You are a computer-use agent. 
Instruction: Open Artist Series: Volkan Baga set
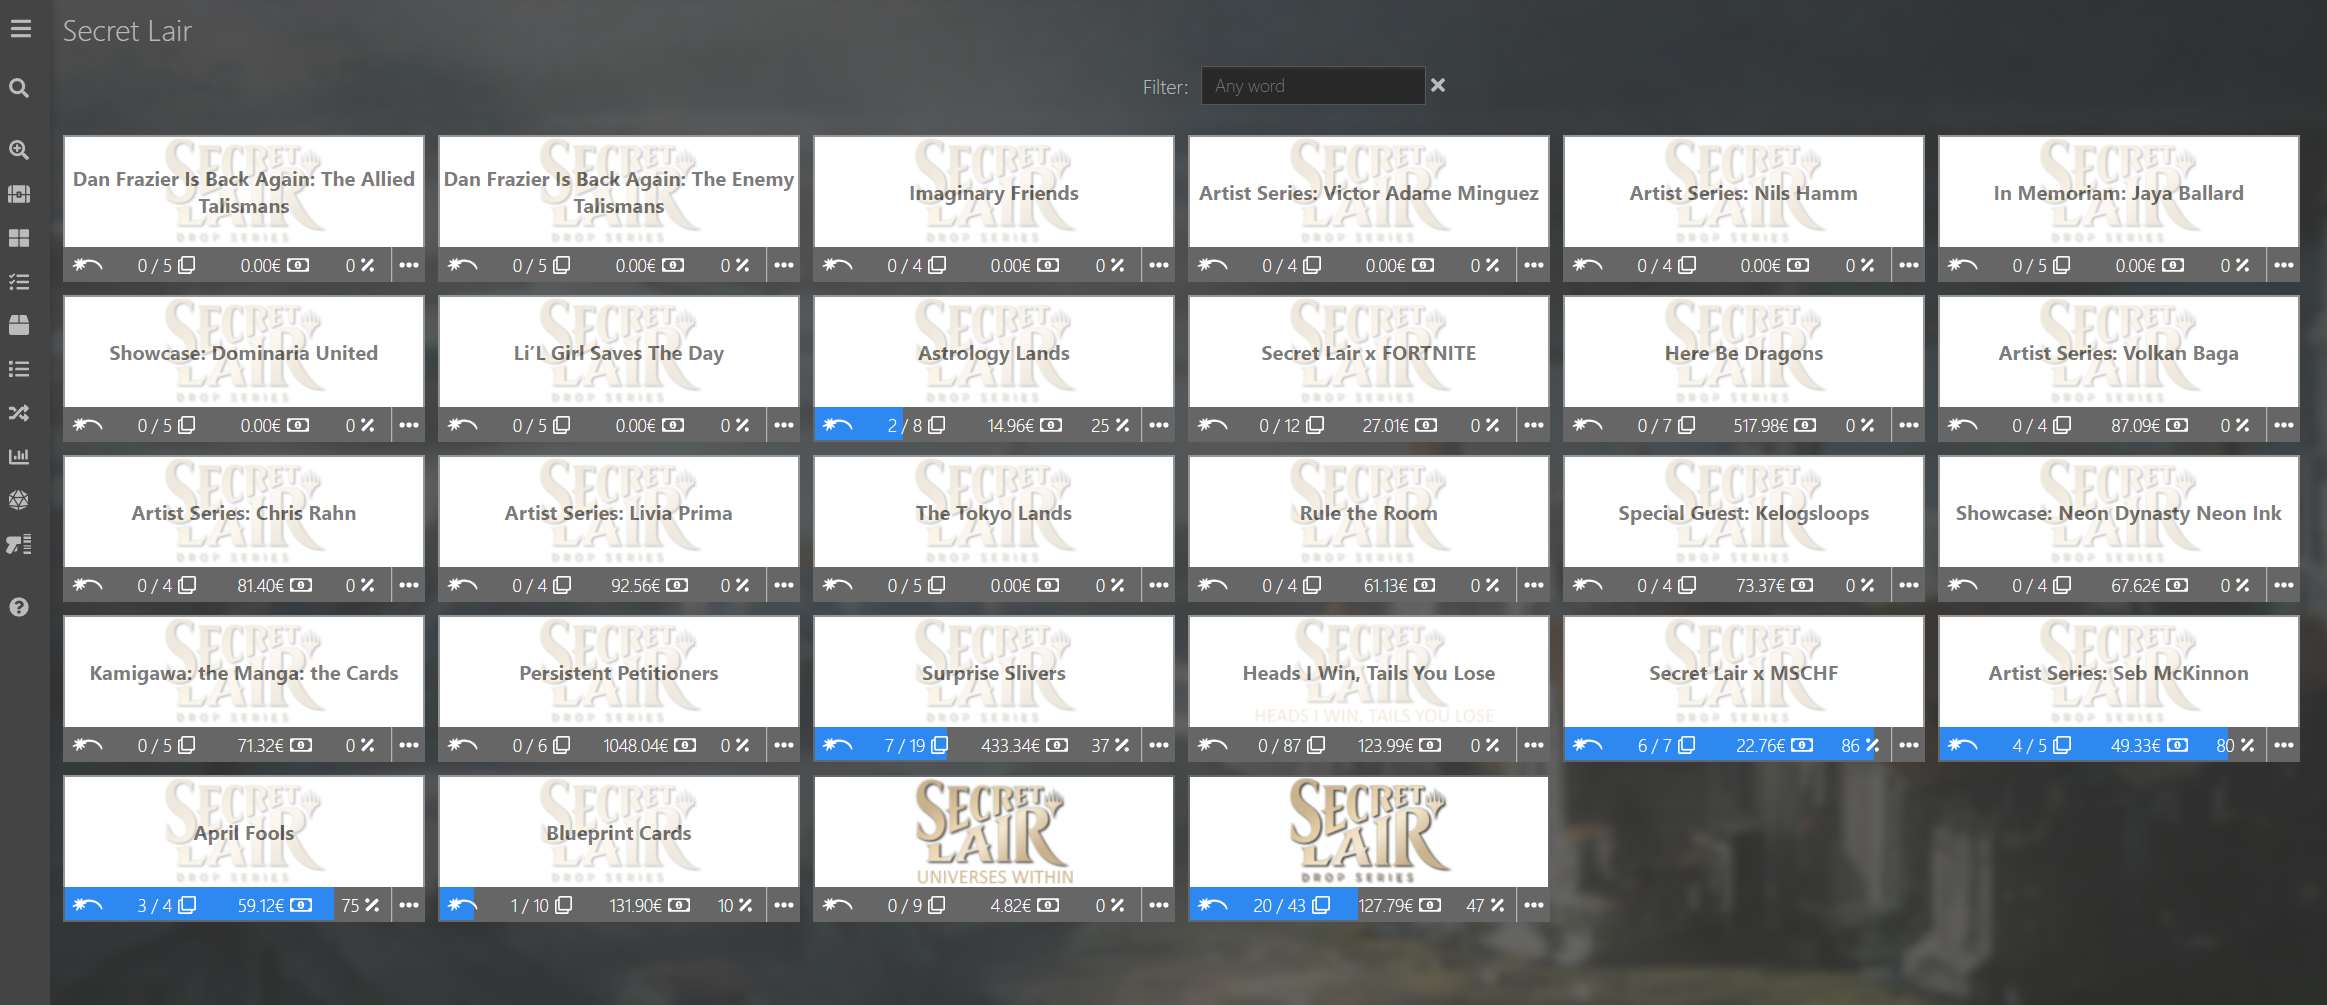tap(2119, 352)
